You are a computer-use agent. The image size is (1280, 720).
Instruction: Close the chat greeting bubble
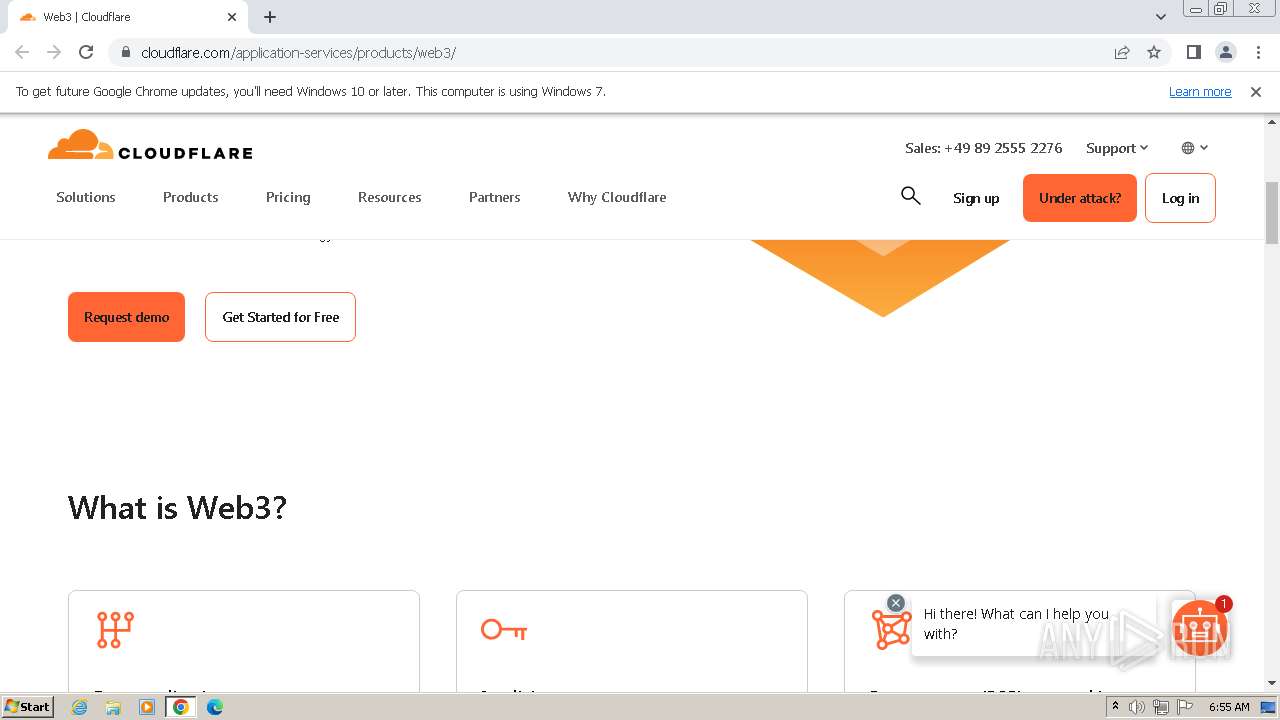click(896, 603)
